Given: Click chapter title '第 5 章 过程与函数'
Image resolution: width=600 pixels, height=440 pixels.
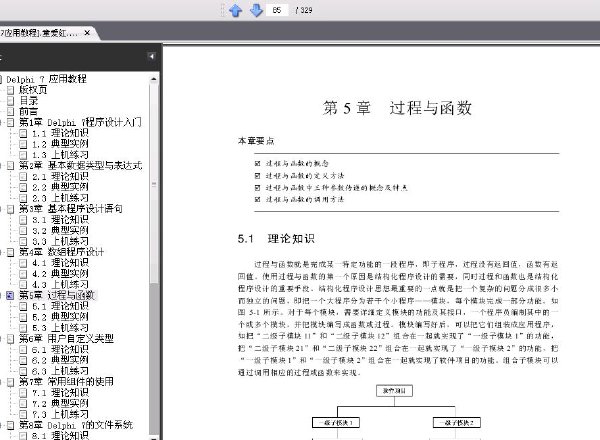Looking at the screenshot, I should pyautogui.click(x=397, y=108).
